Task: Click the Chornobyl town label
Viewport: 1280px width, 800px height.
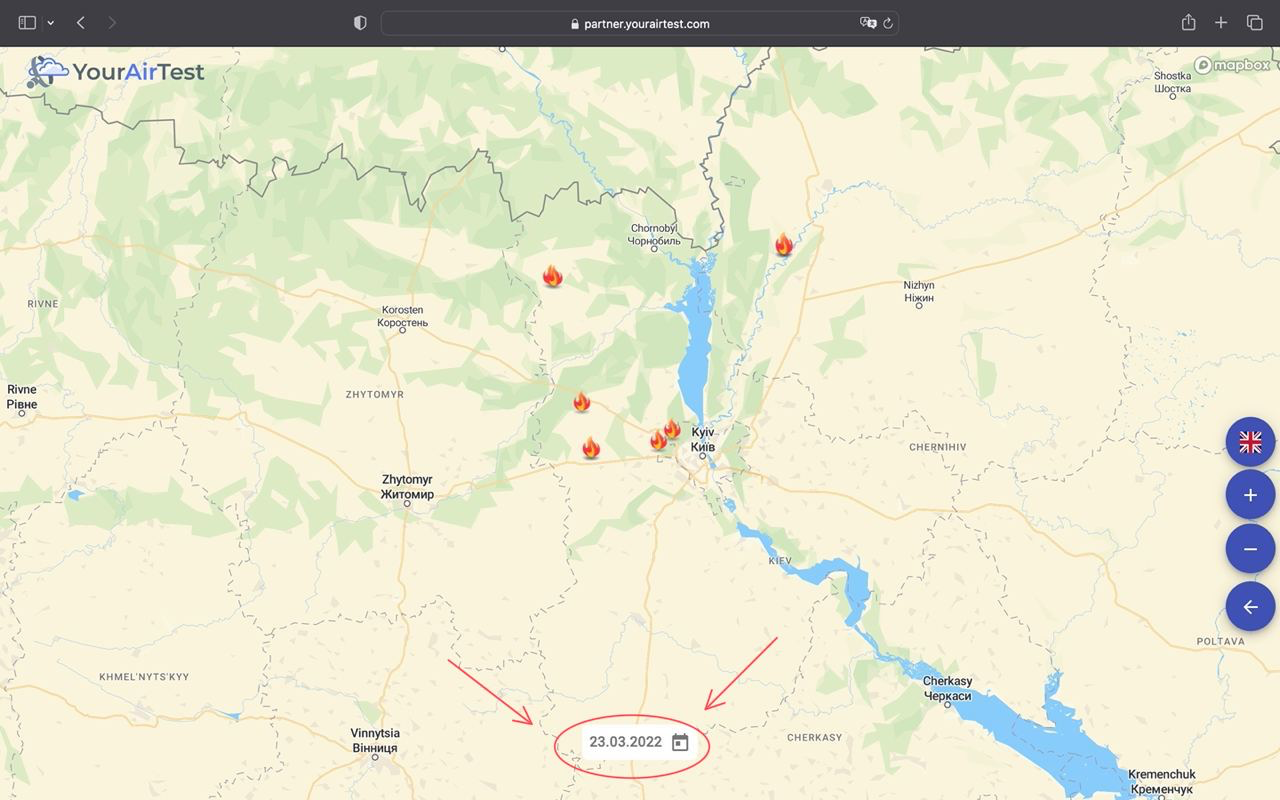Action: pos(654,235)
